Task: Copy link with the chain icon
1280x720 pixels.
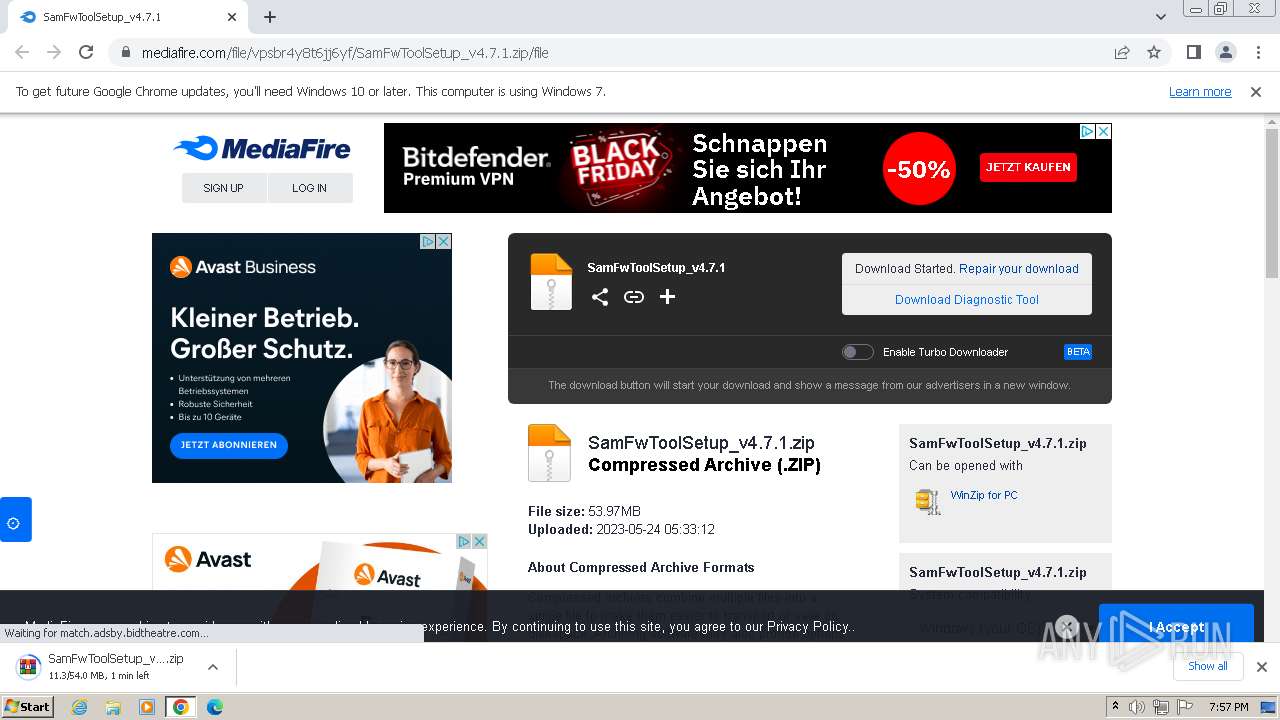Action: pyautogui.click(x=634, y=297)
